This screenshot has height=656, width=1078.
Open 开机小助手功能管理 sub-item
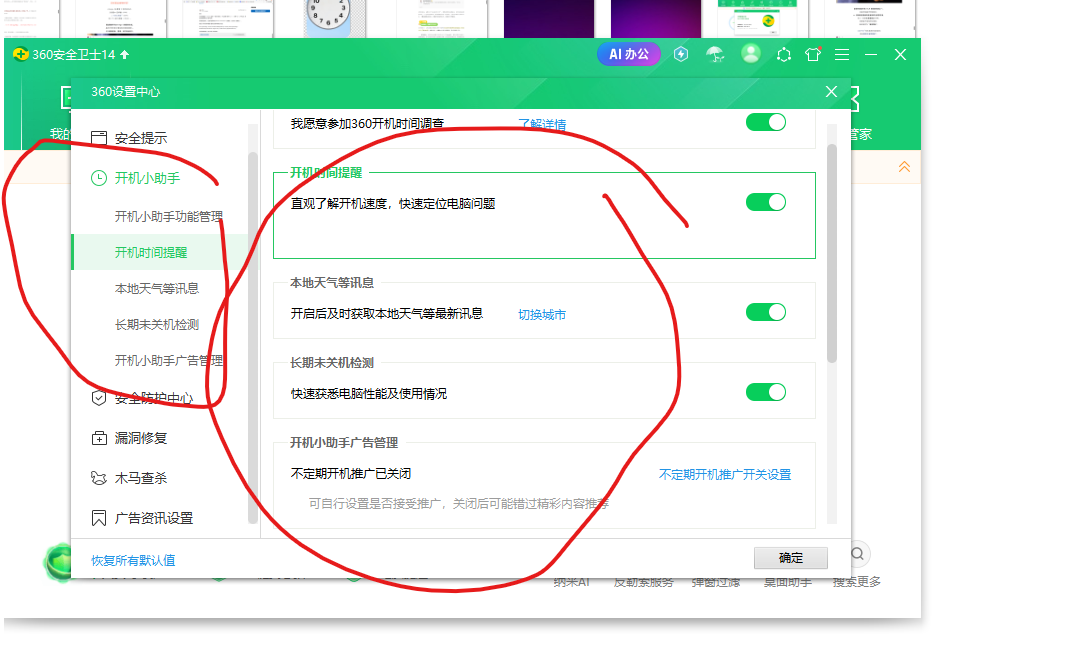click(168, 217)
